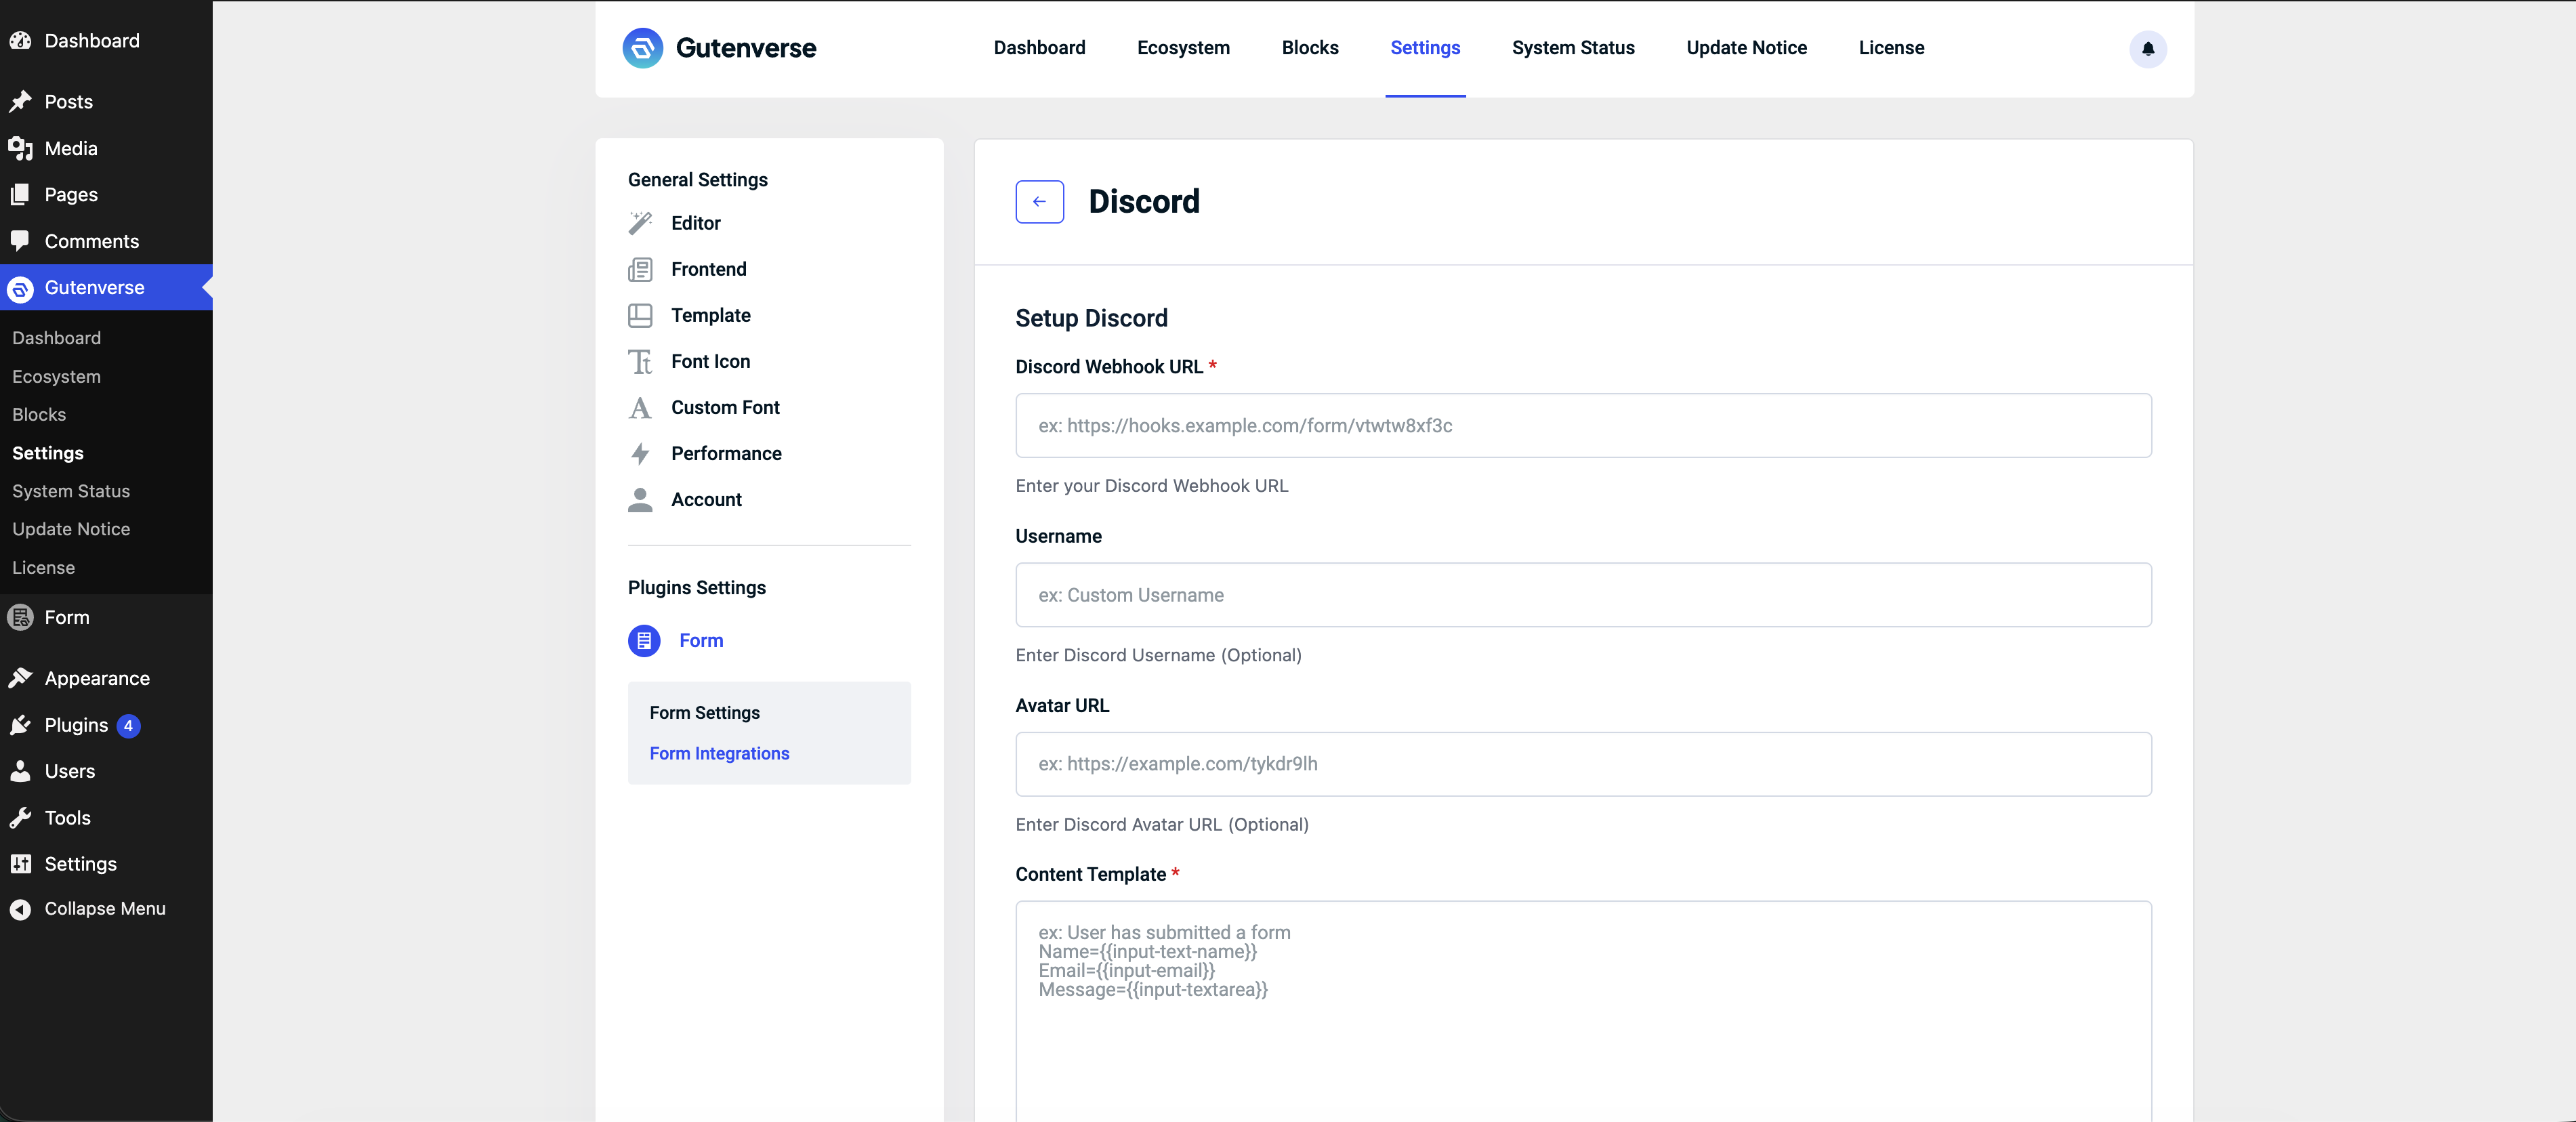Click the Gutenverse brand name in header
The width and height of the screenshot is (2576, 1122).
[x=746, y=48]
